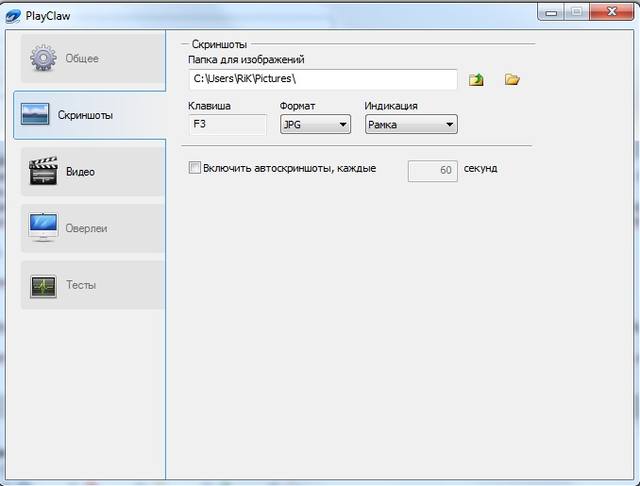Go to the Тесты section
Viewport: 640px width, 486px height.
point(93,285)
